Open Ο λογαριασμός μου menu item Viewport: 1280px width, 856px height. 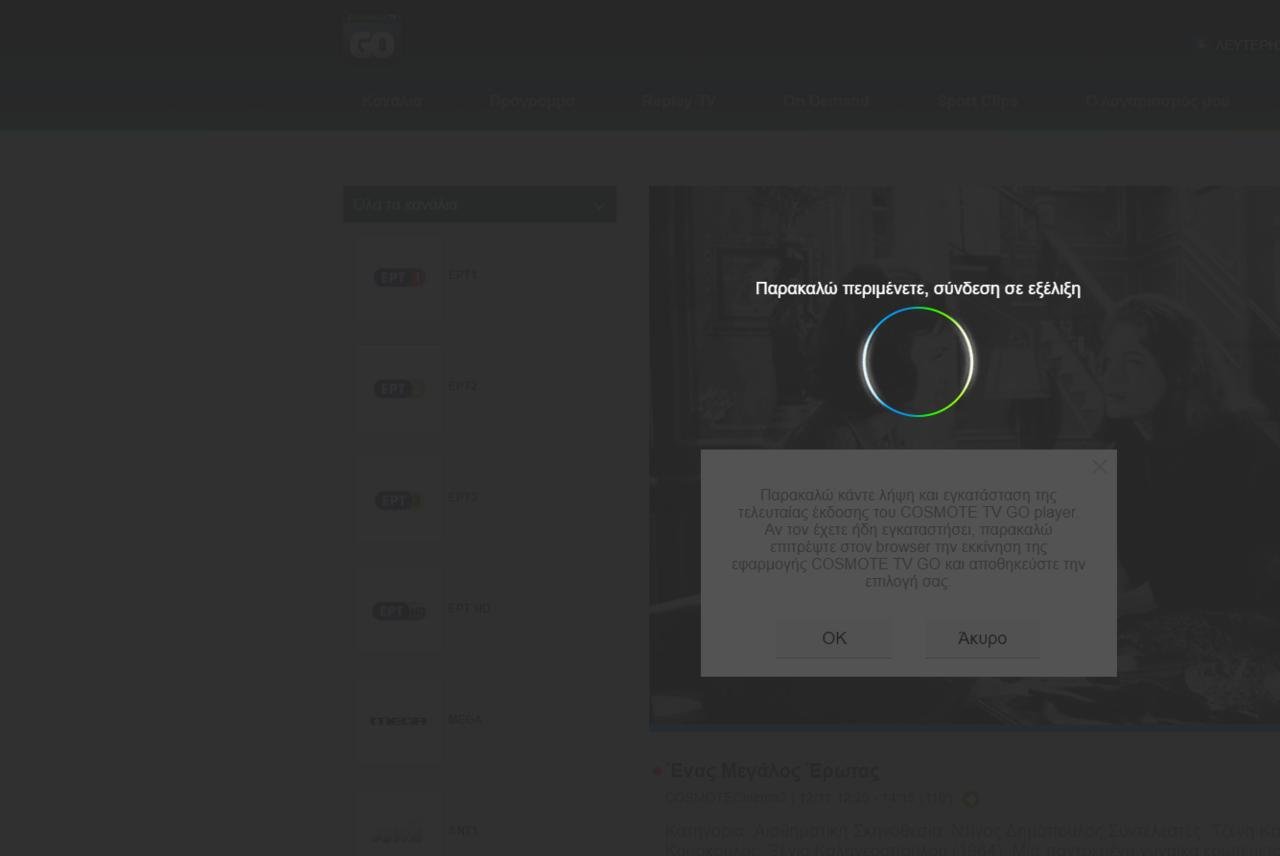[1157, 101]
